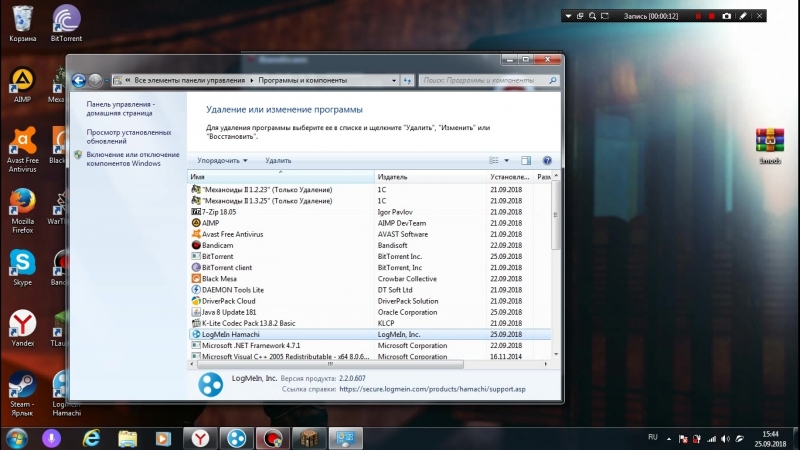Viewport: 800px width, 450px height.
Task: Switch to Minecraft block icon in taskbar
Action: (x=309, y=438)
